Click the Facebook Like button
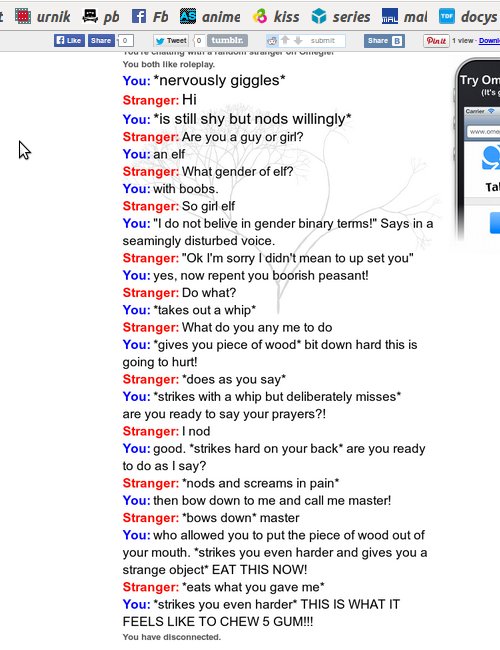This screenshot has height=650, width=500. coord(69,41)
